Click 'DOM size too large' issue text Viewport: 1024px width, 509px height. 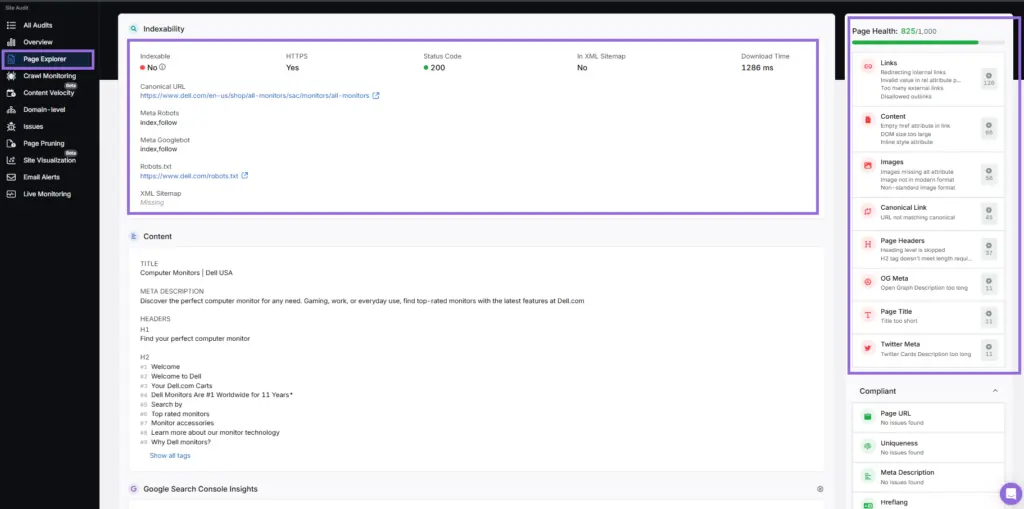pyautogui.click(x=904, y=134)
